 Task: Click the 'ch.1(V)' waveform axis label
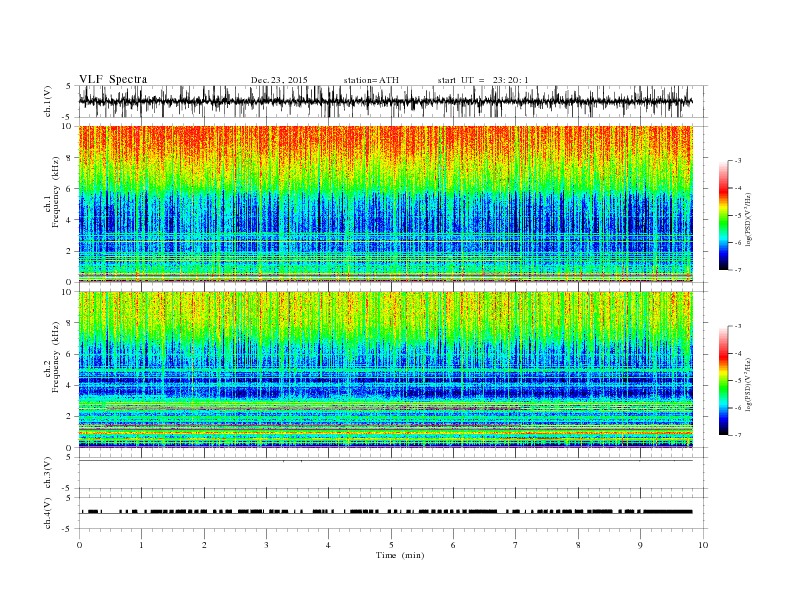[x=48, y=101]
